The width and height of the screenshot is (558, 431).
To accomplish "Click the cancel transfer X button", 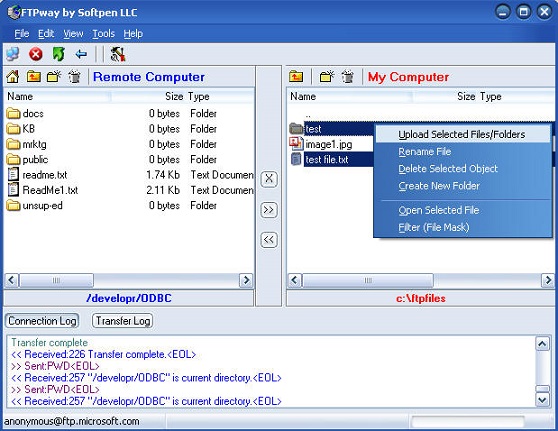I will click(x=269, y=179).
